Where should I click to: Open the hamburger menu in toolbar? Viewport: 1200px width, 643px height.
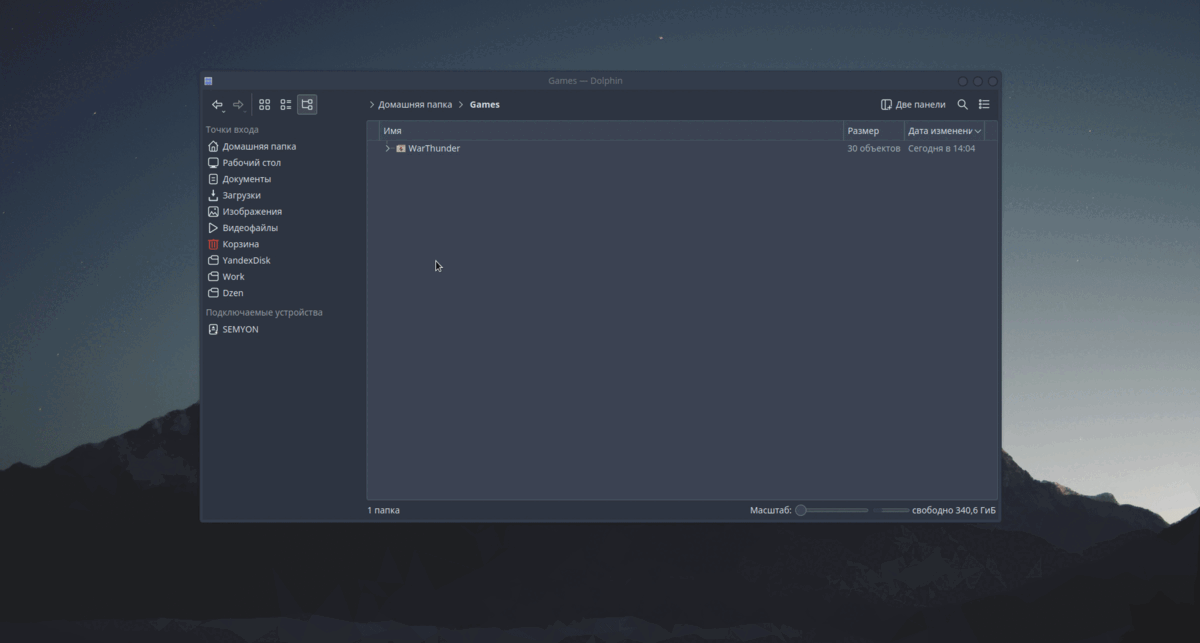coord(984,104)
